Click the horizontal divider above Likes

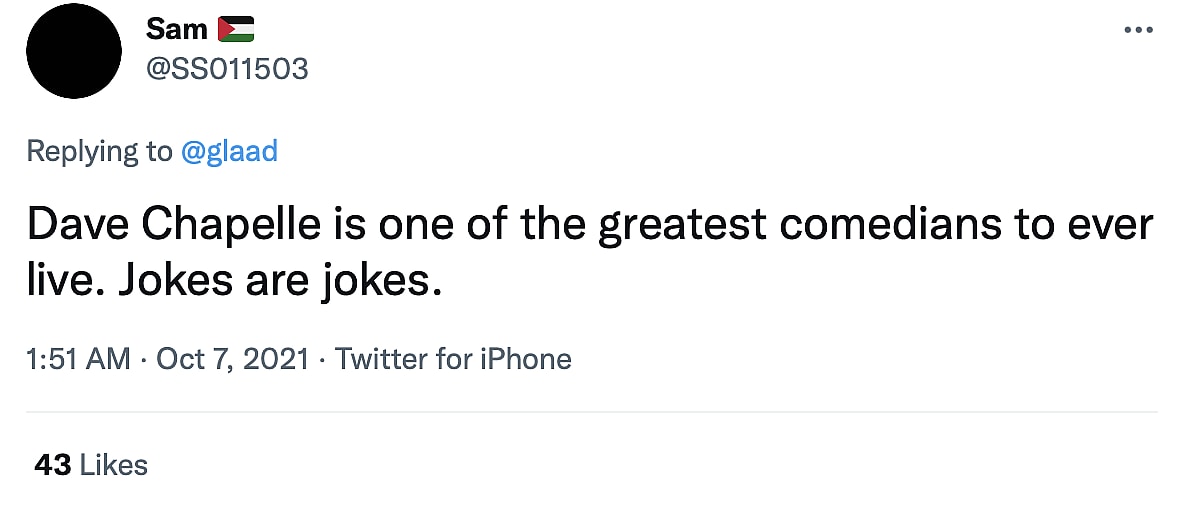click(590, 411)
